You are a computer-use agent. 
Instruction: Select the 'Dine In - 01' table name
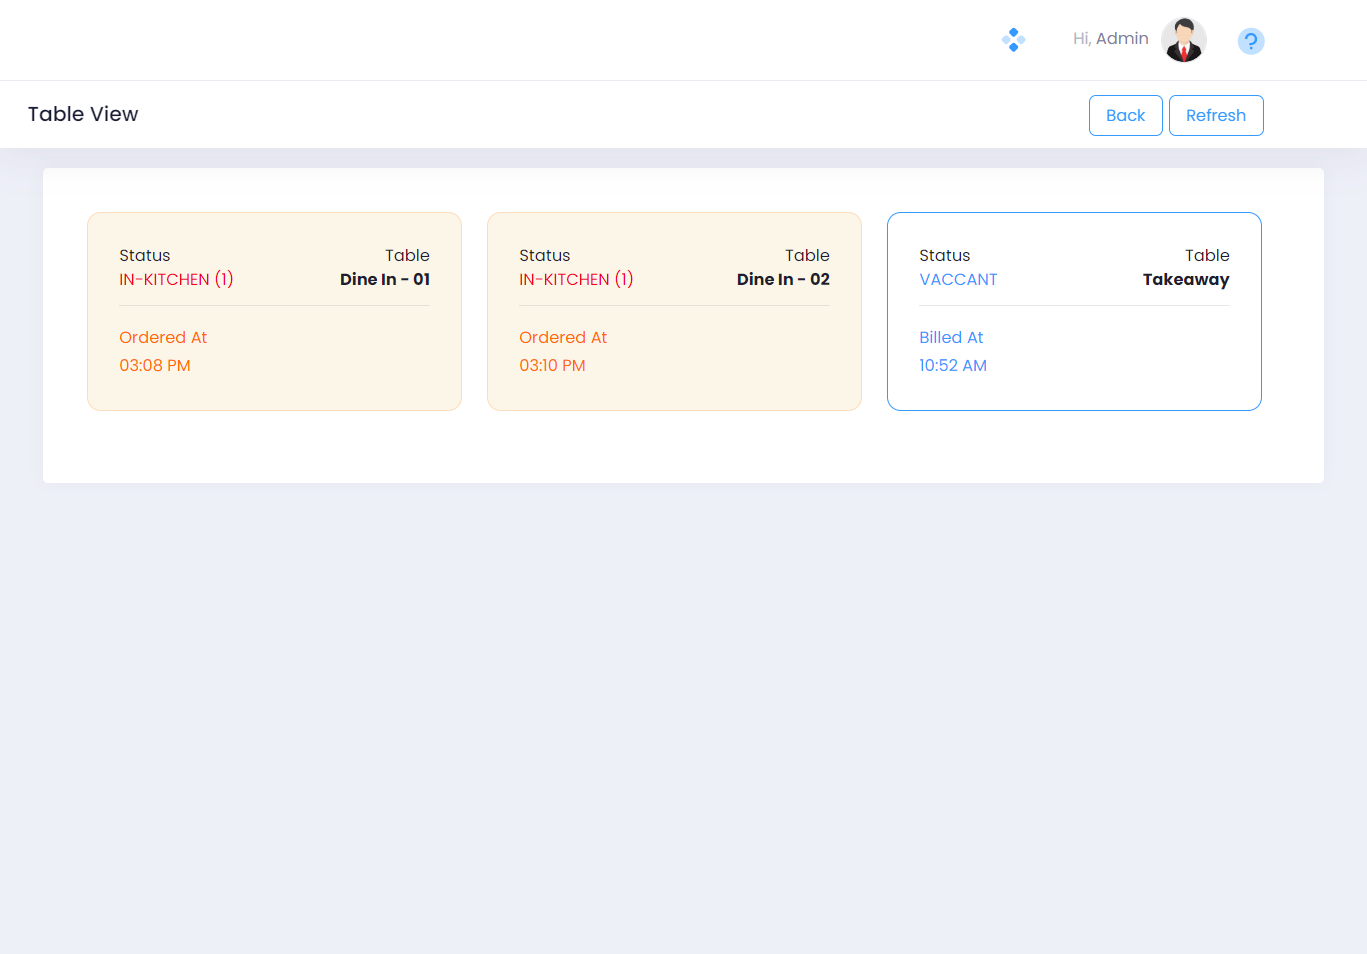(x=384, y=280)
